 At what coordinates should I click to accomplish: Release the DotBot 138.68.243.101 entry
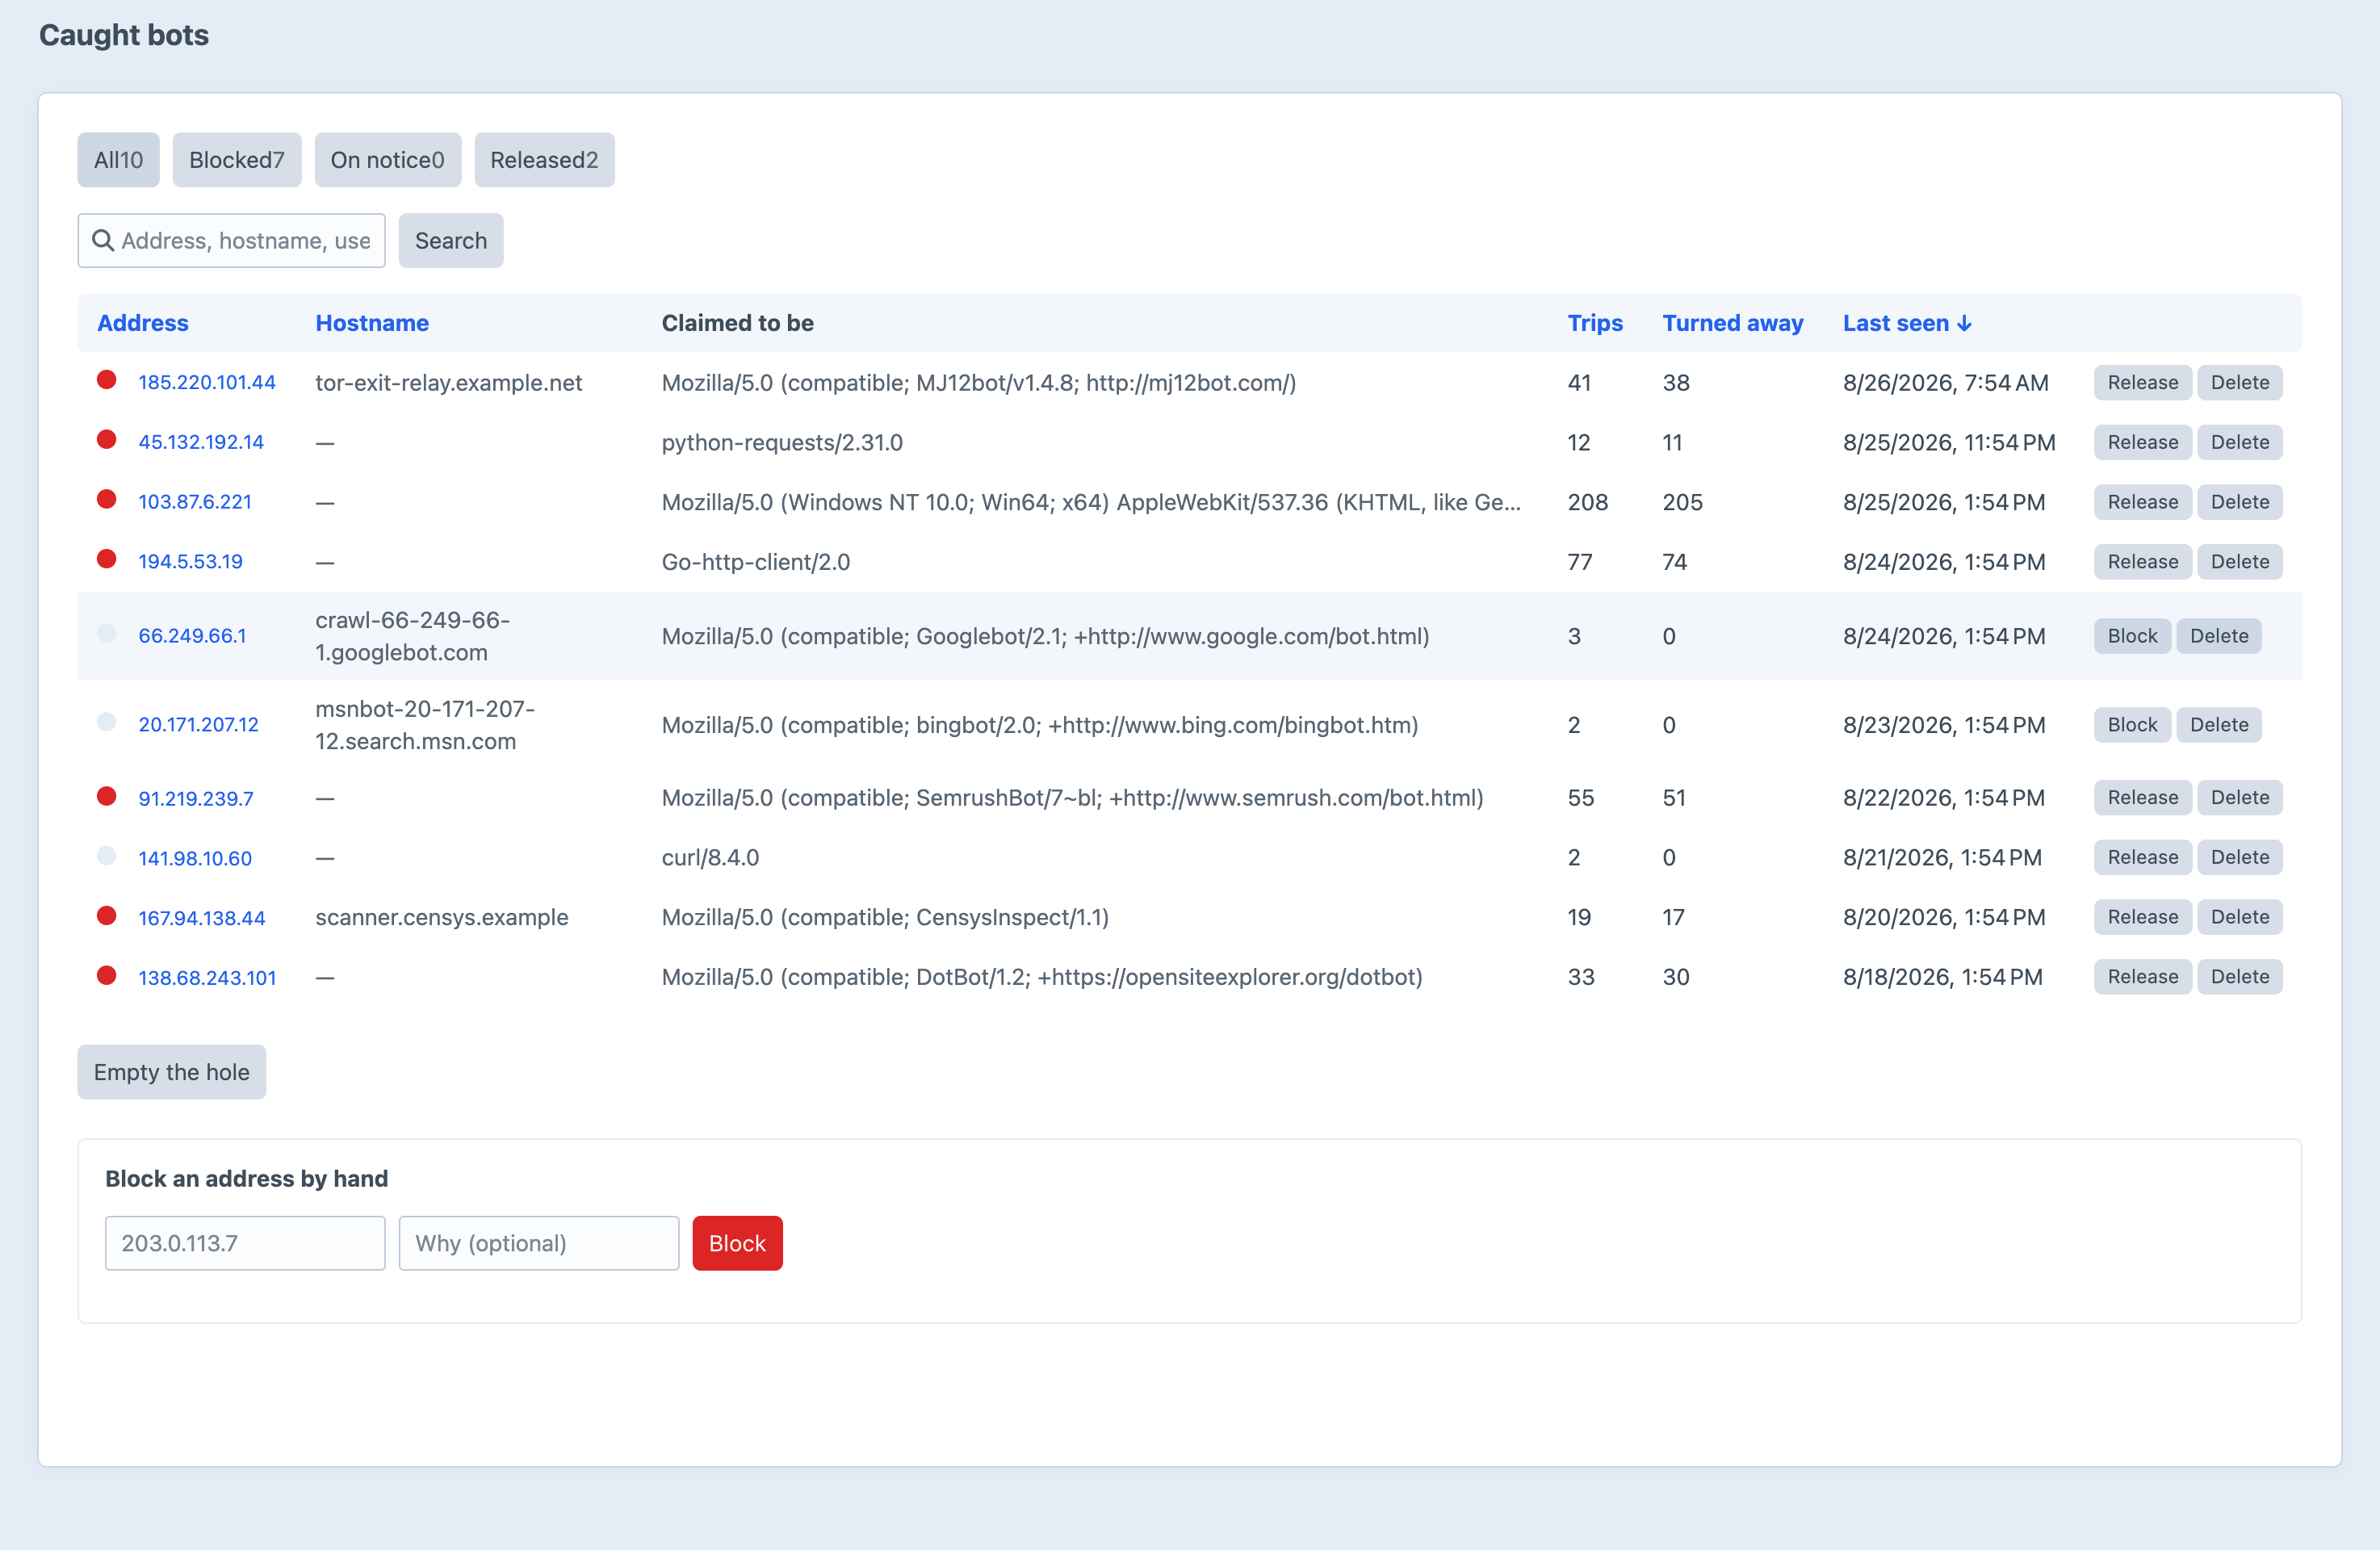pos(2142,977)
